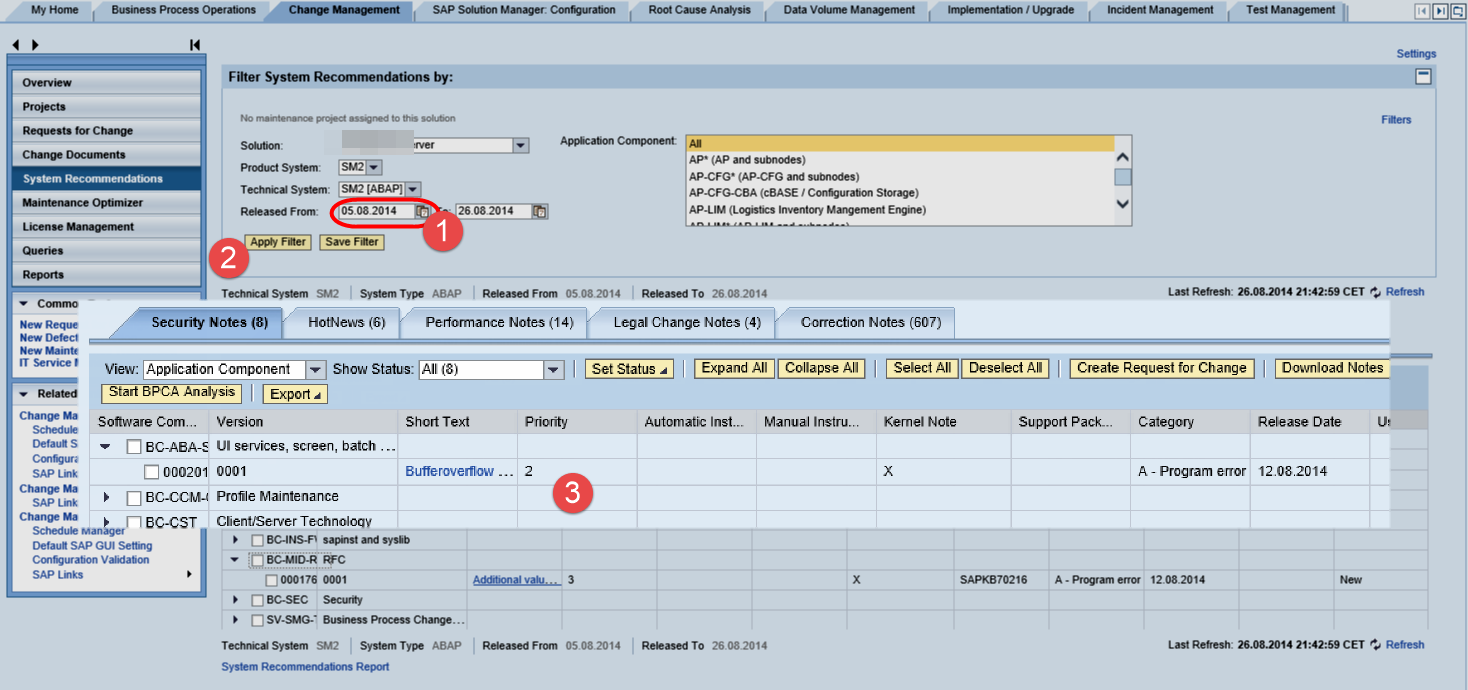Switch to the My Home tab
1468x690 pixels.
click(x=52, y=10)
